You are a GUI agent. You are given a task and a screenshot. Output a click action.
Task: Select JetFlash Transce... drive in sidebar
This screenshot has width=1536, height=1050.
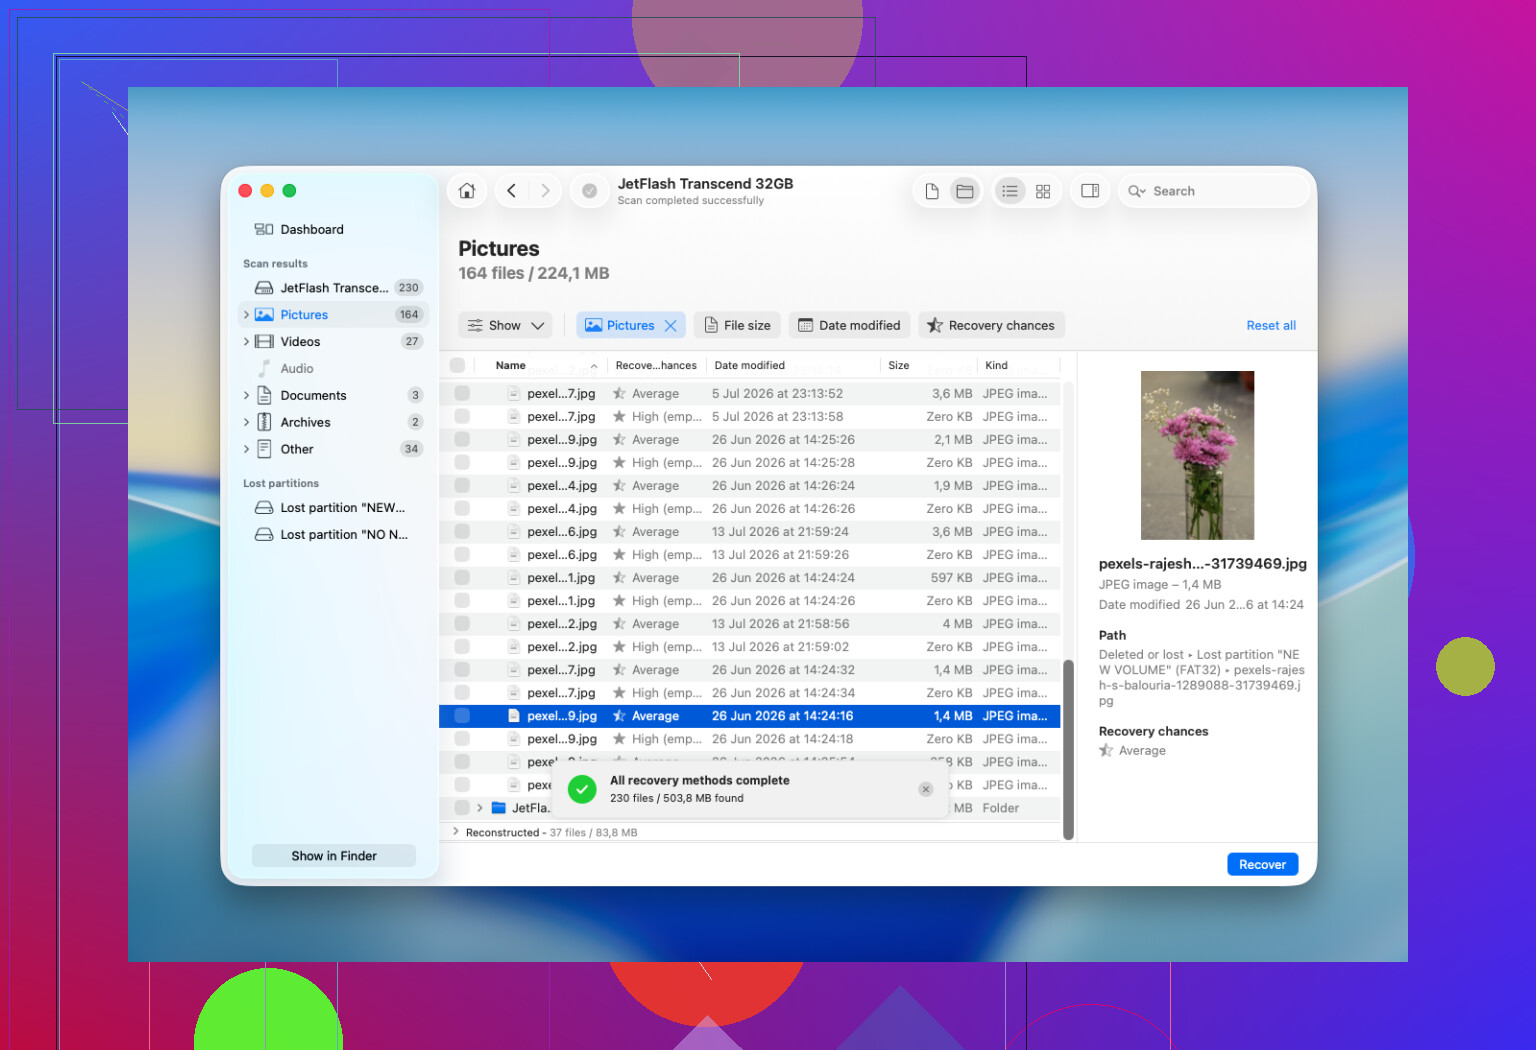[333, 288]
